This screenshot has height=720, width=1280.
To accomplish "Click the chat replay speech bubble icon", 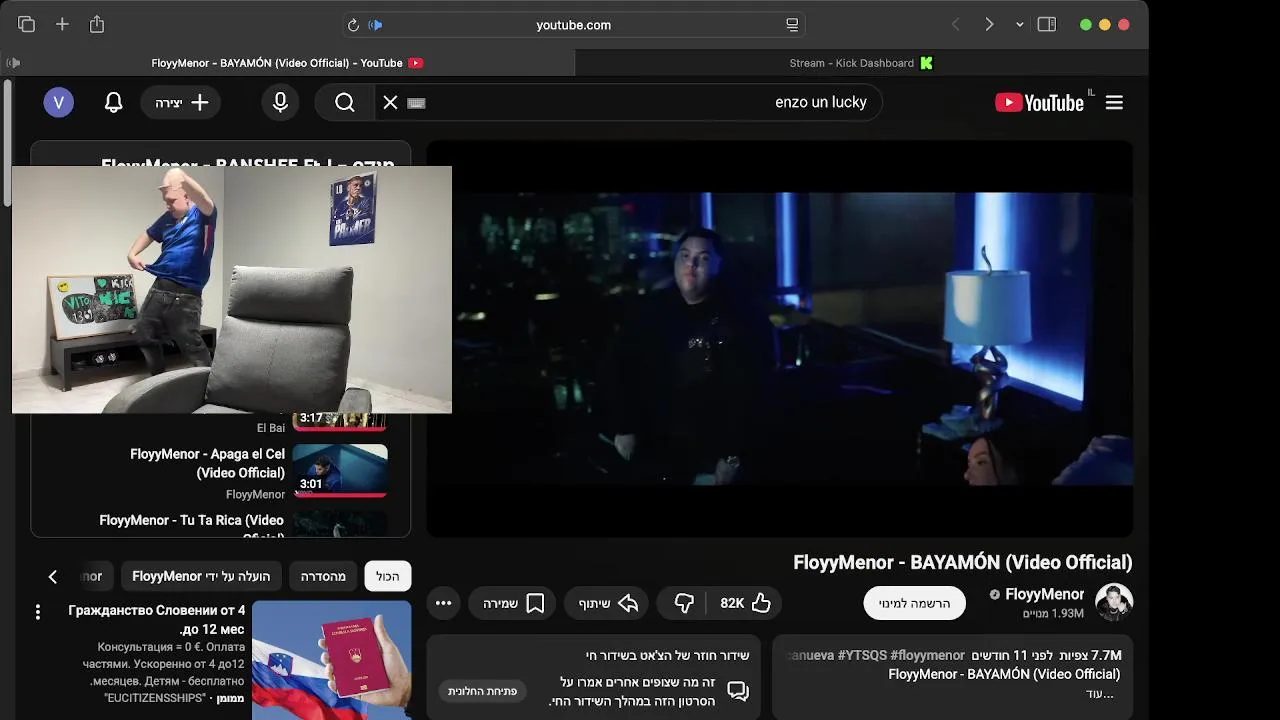I will [x=738, y=691].
